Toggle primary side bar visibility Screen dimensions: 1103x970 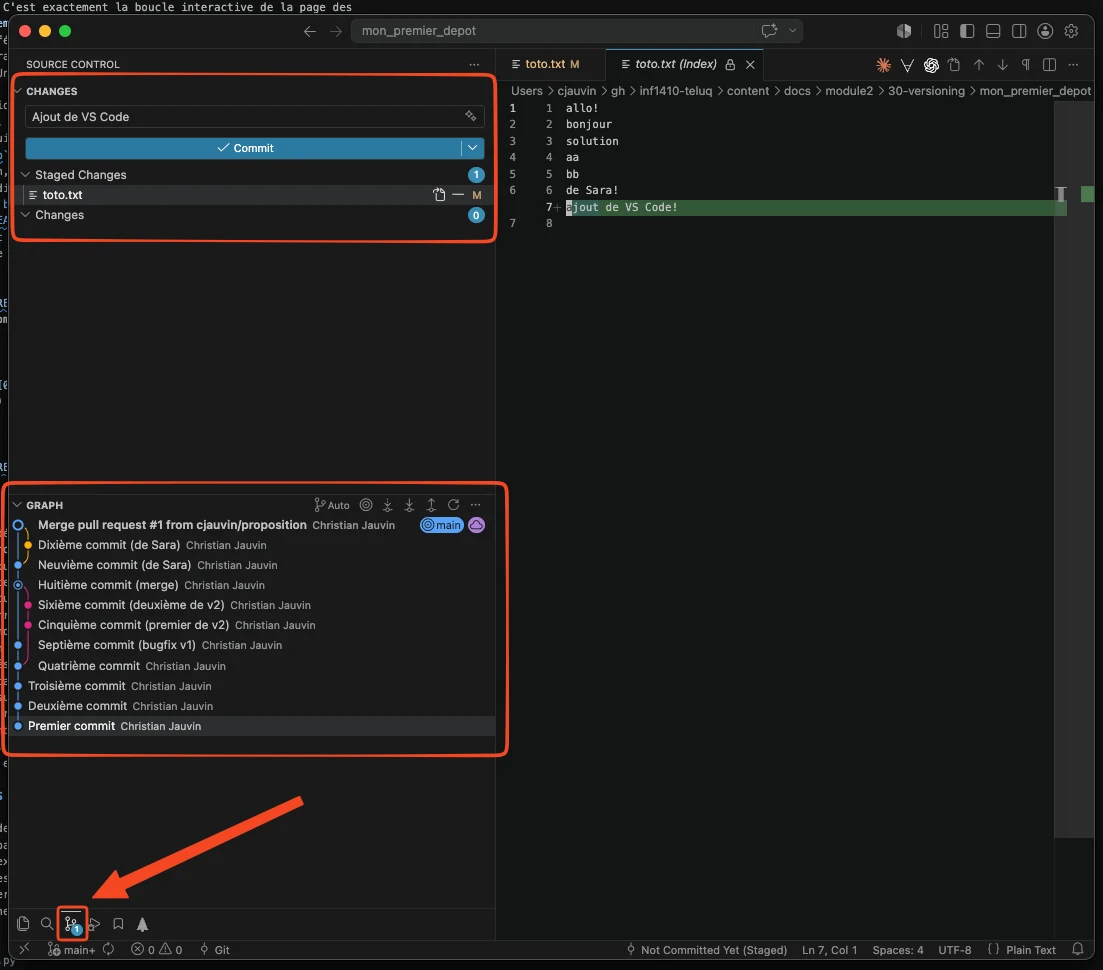(x=967, y=31)
